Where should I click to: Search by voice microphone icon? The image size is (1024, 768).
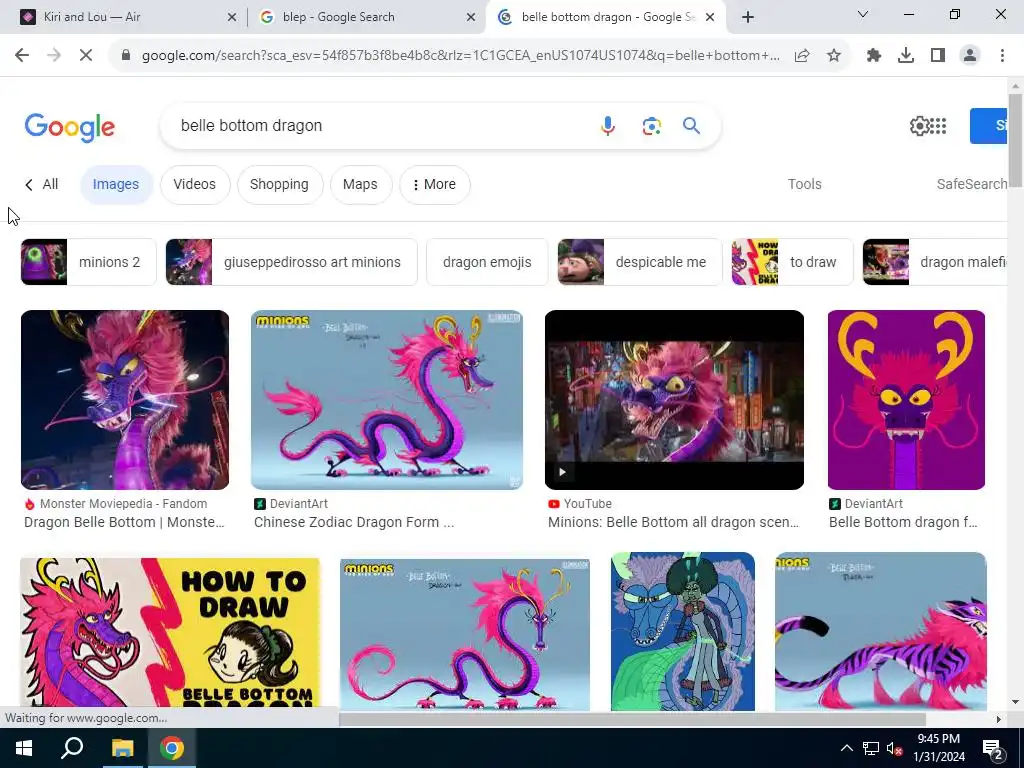[607, 125]
